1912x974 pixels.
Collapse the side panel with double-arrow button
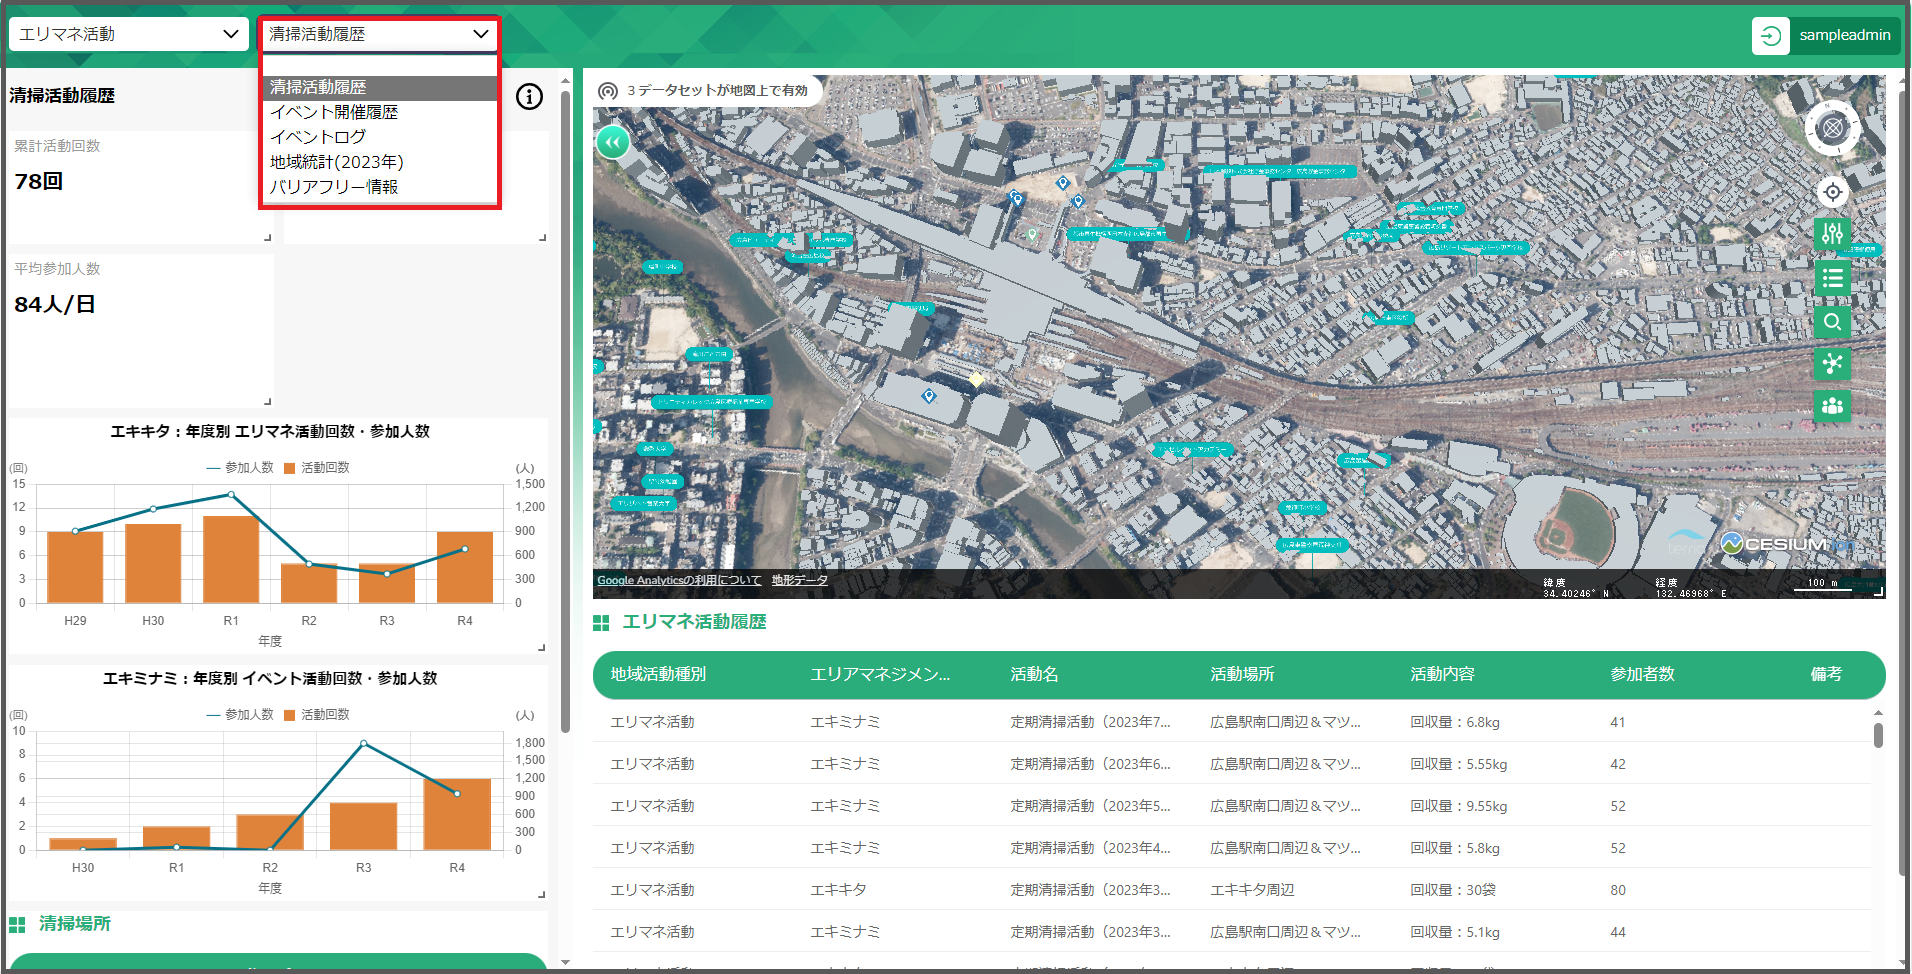[613, 143]
